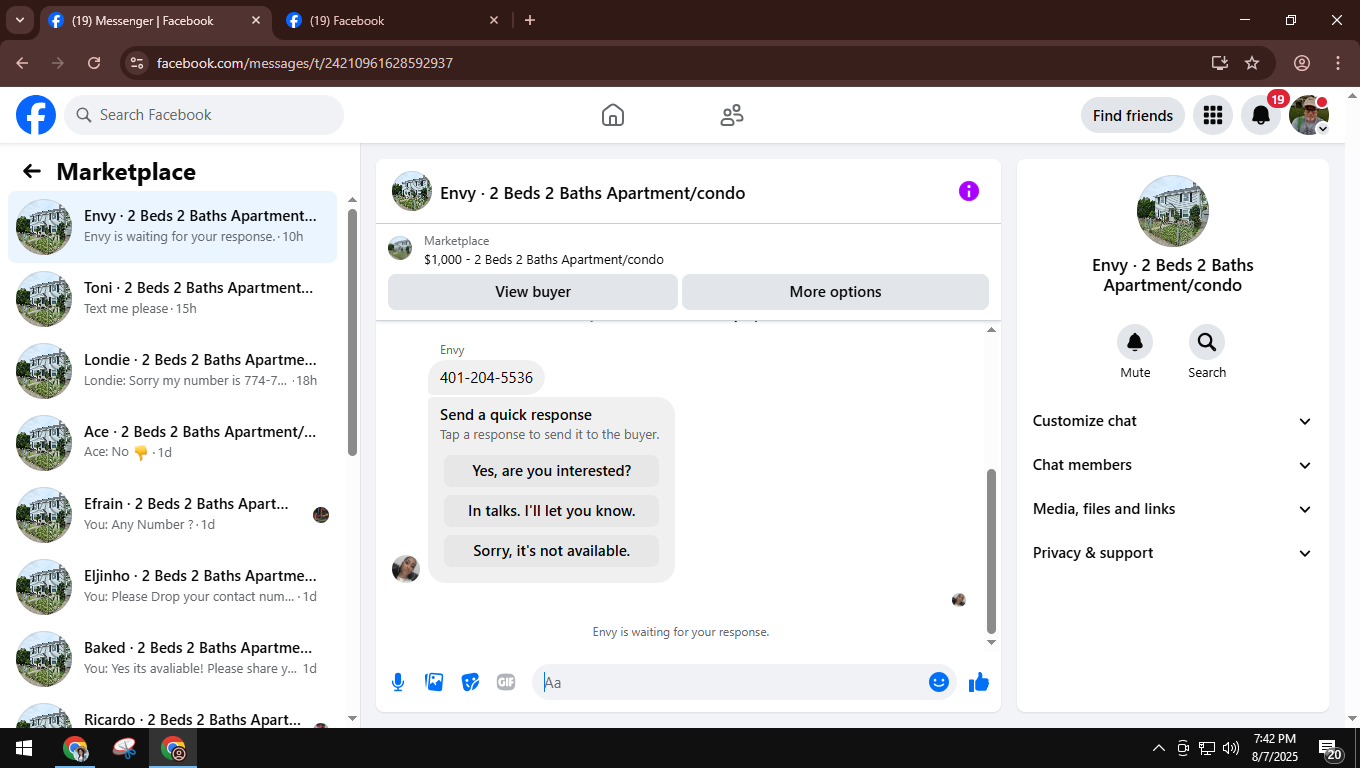Viewport: 1360px width, 768px height.
Task: Open the Envy conversation in chat list
Action: (173, 227)
